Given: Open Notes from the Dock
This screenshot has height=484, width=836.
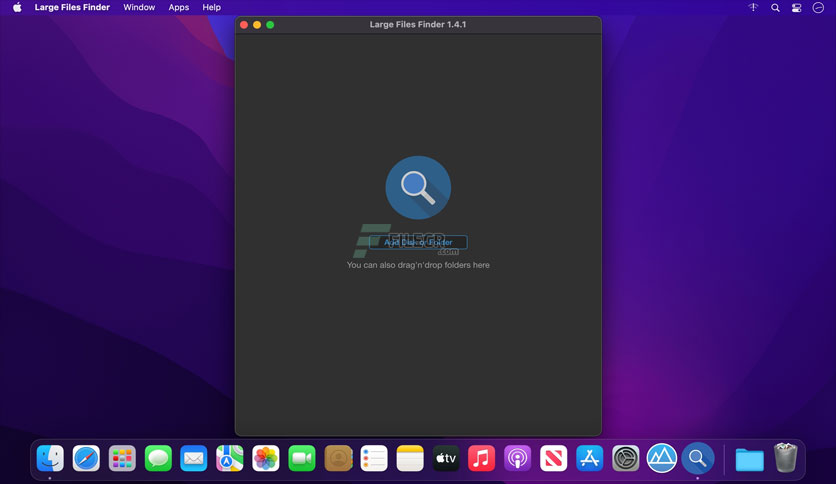Looking at the screenshot, I should [x=410, y=458].
